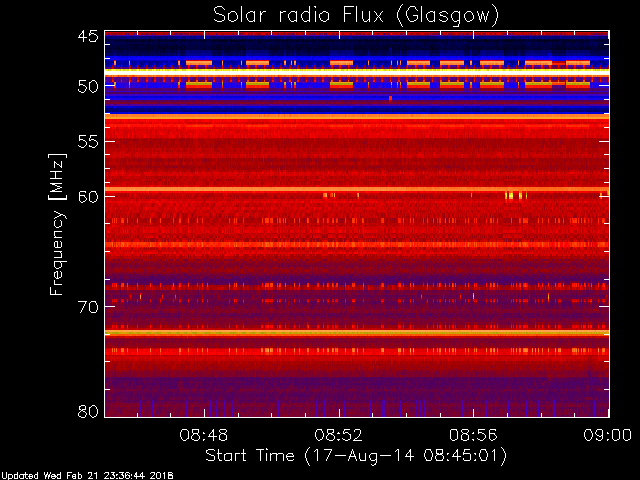The image size is (640, 480).
Task: Click the 45 frequency tick label
Action: [x=88, y=37]
